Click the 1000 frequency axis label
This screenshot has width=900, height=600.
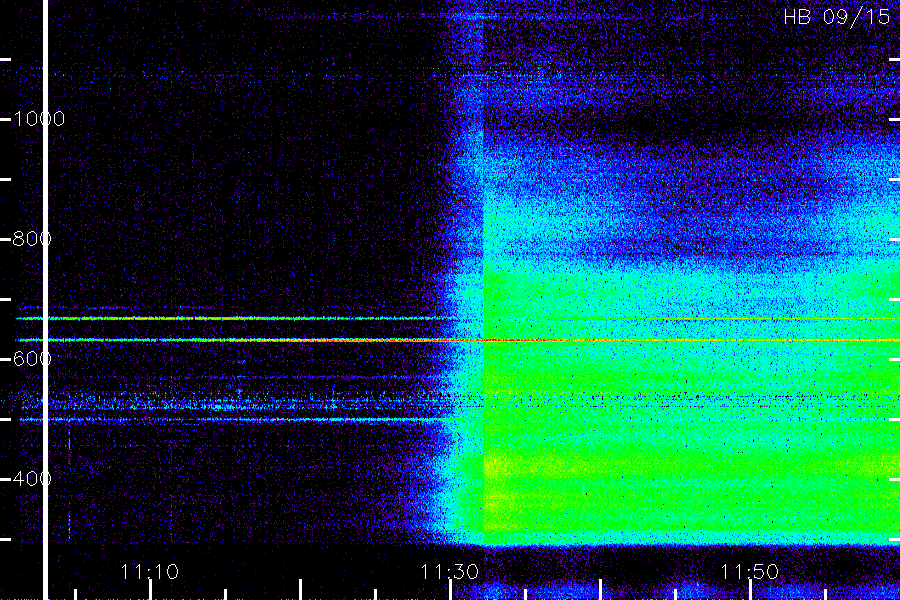(38, 119)
